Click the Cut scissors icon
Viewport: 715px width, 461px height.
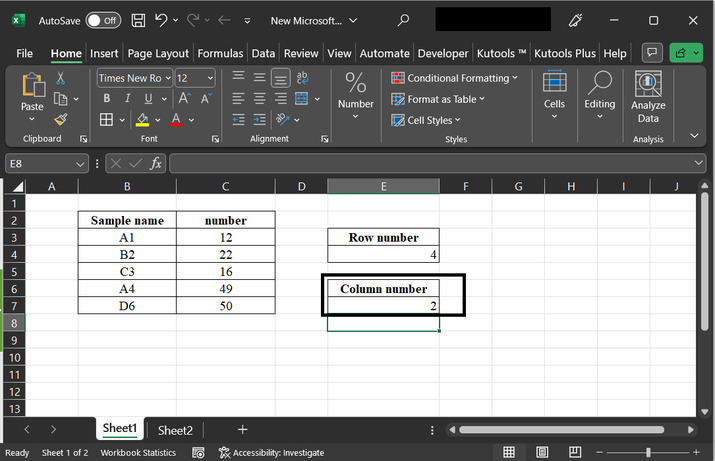[61, 78]
